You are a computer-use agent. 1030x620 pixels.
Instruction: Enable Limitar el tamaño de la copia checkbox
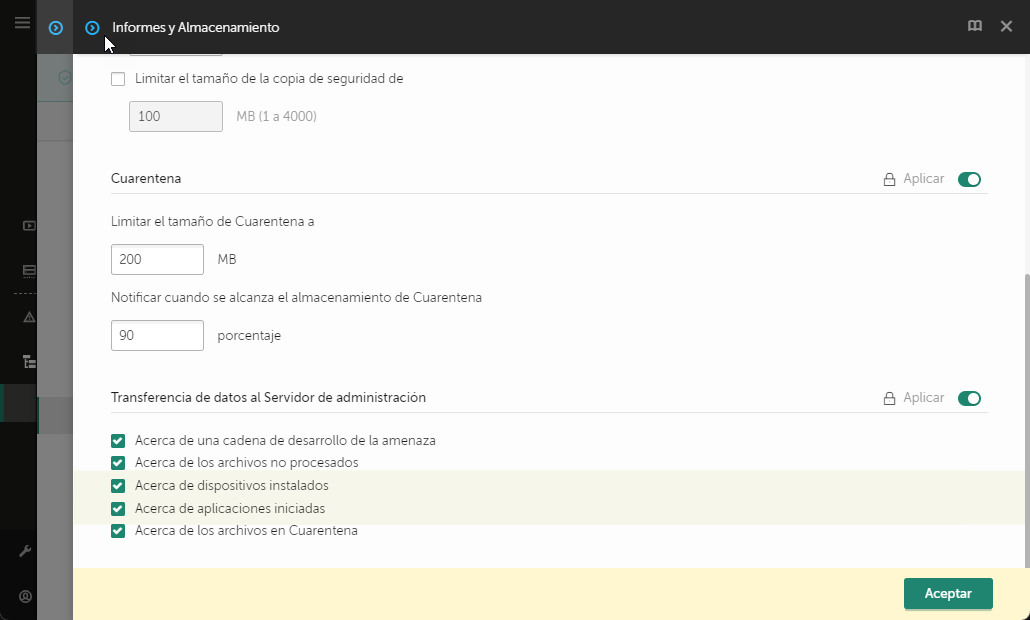[x=118, y=79]
